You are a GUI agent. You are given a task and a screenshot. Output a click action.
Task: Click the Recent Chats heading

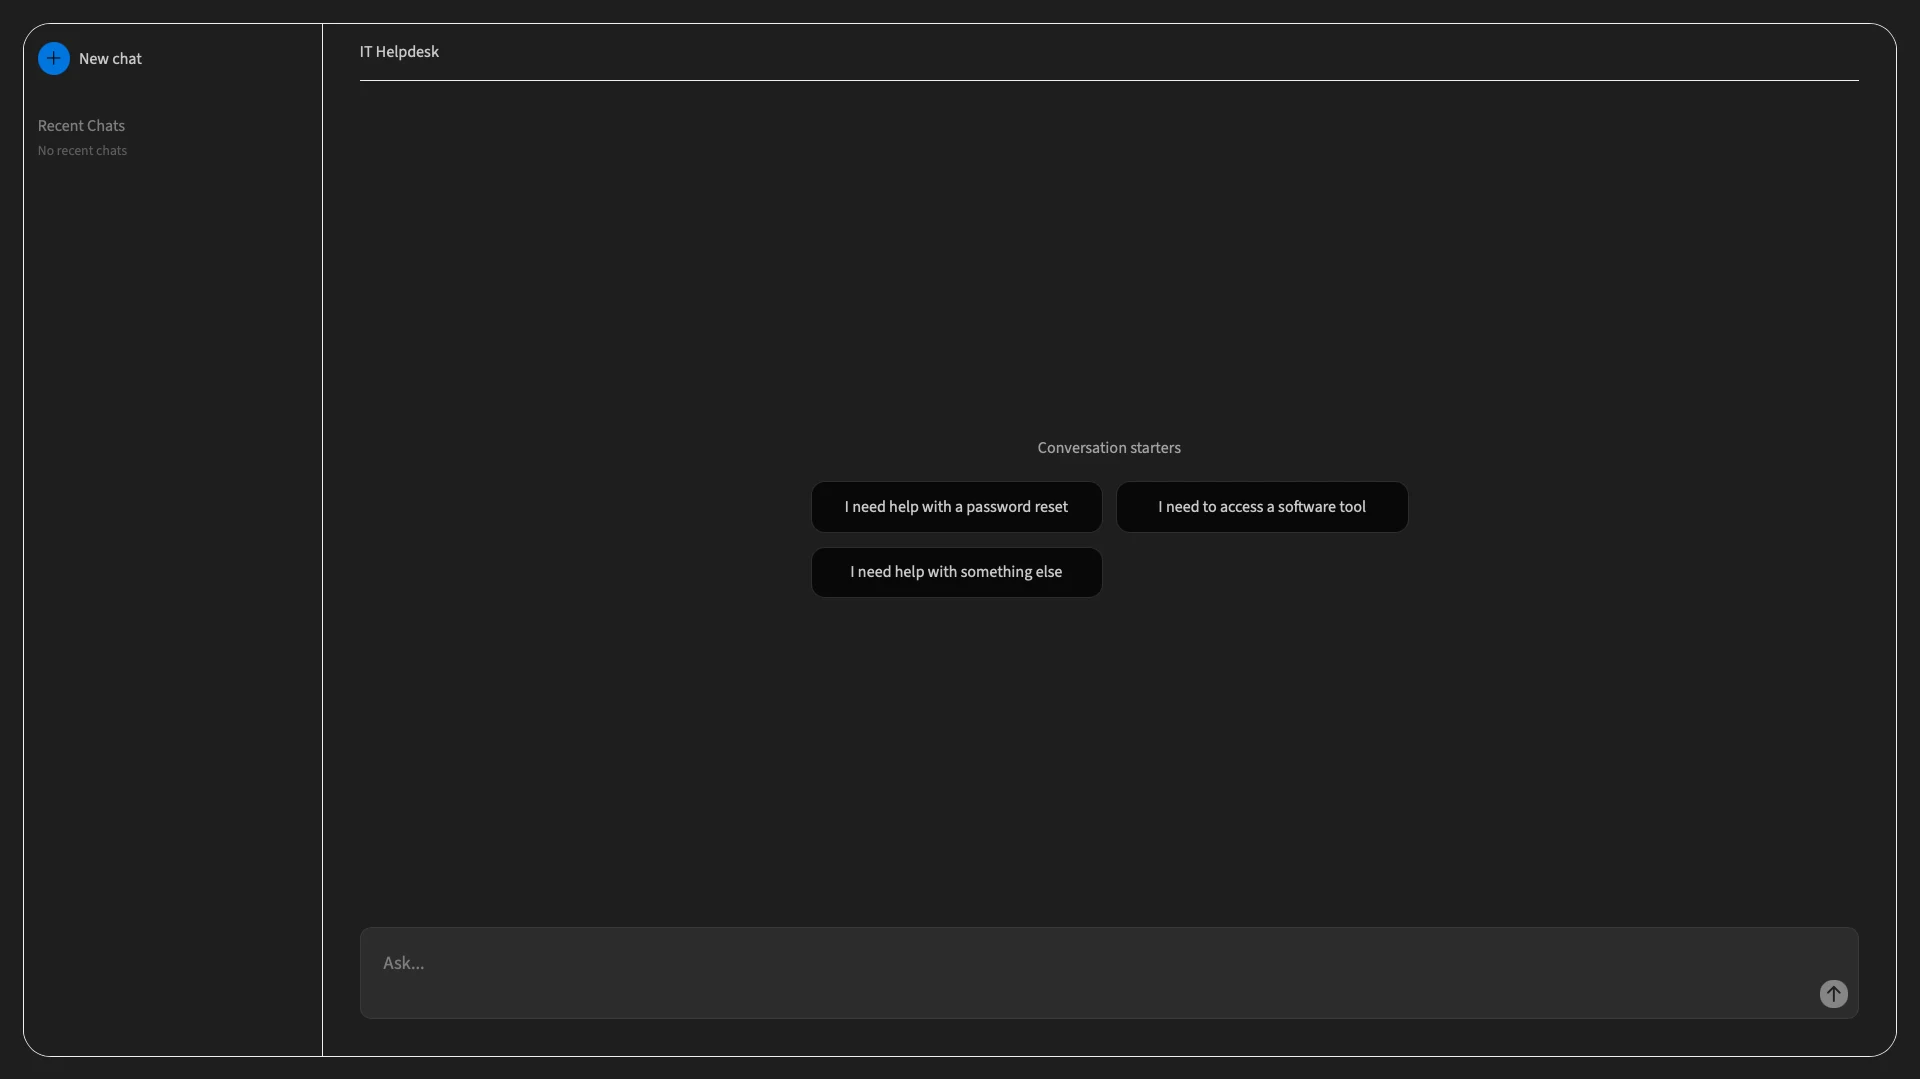81,126
